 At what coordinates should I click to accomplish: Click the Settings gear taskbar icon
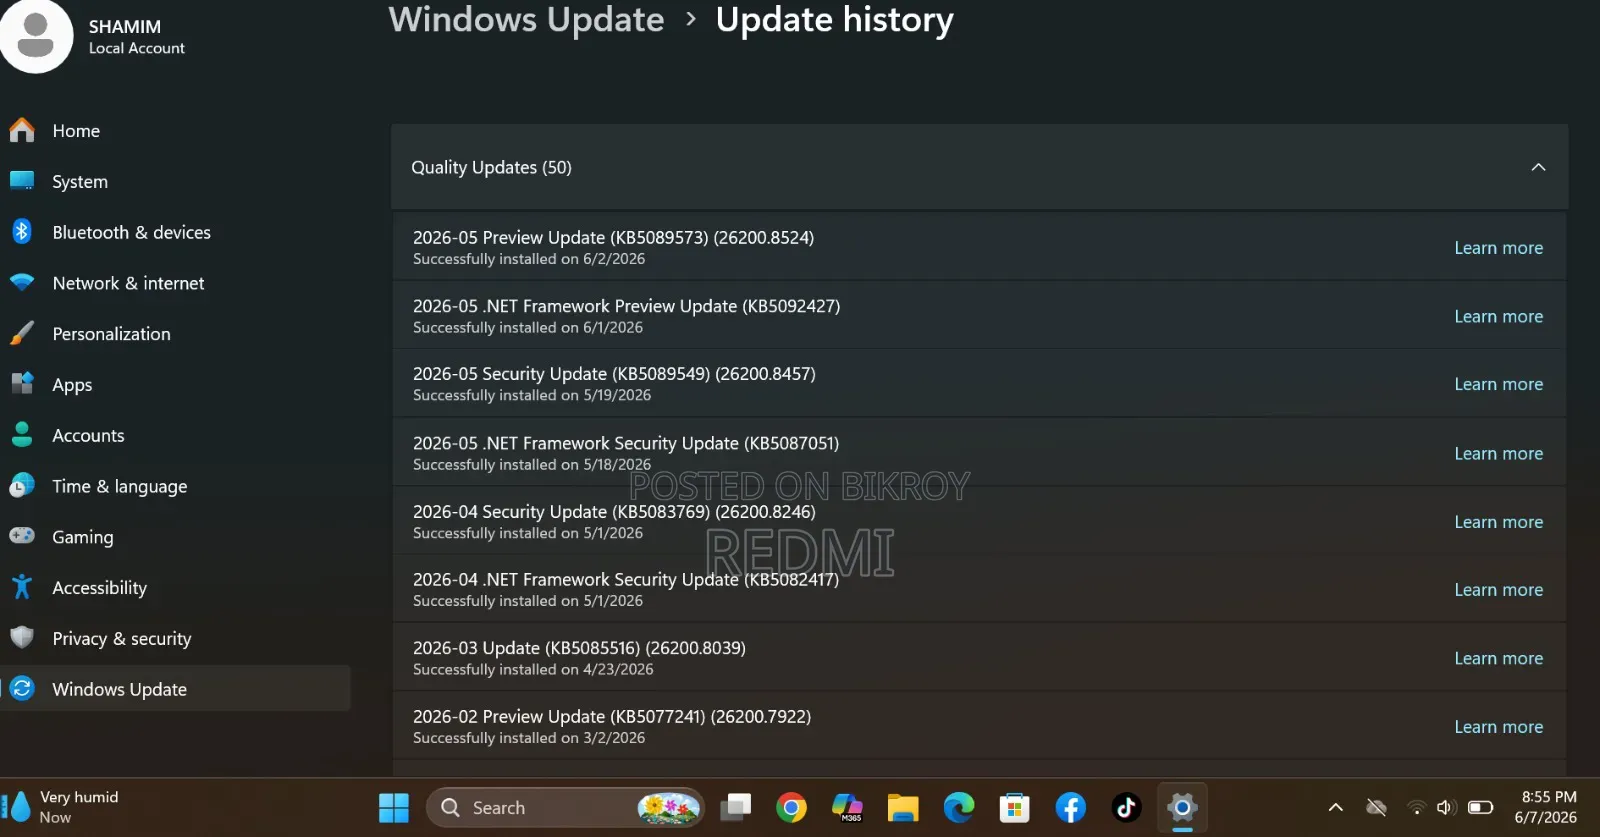(1182, 808)
